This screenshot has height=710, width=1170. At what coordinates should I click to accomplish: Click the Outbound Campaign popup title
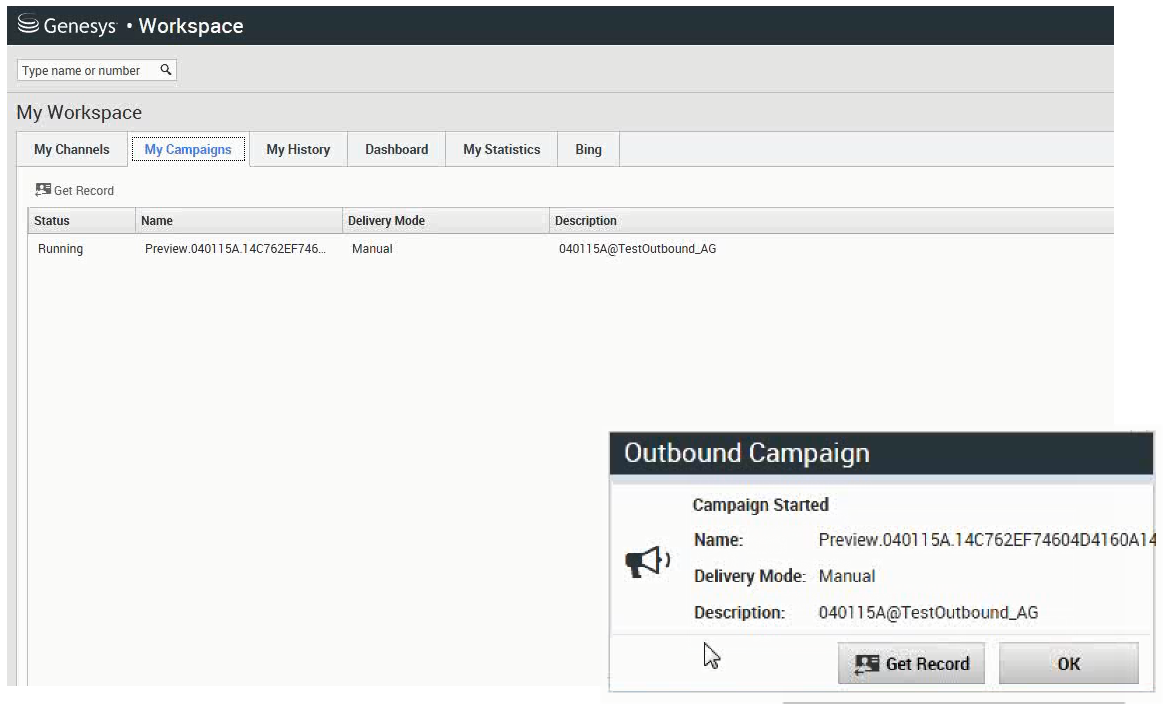[x=746, y=453]
